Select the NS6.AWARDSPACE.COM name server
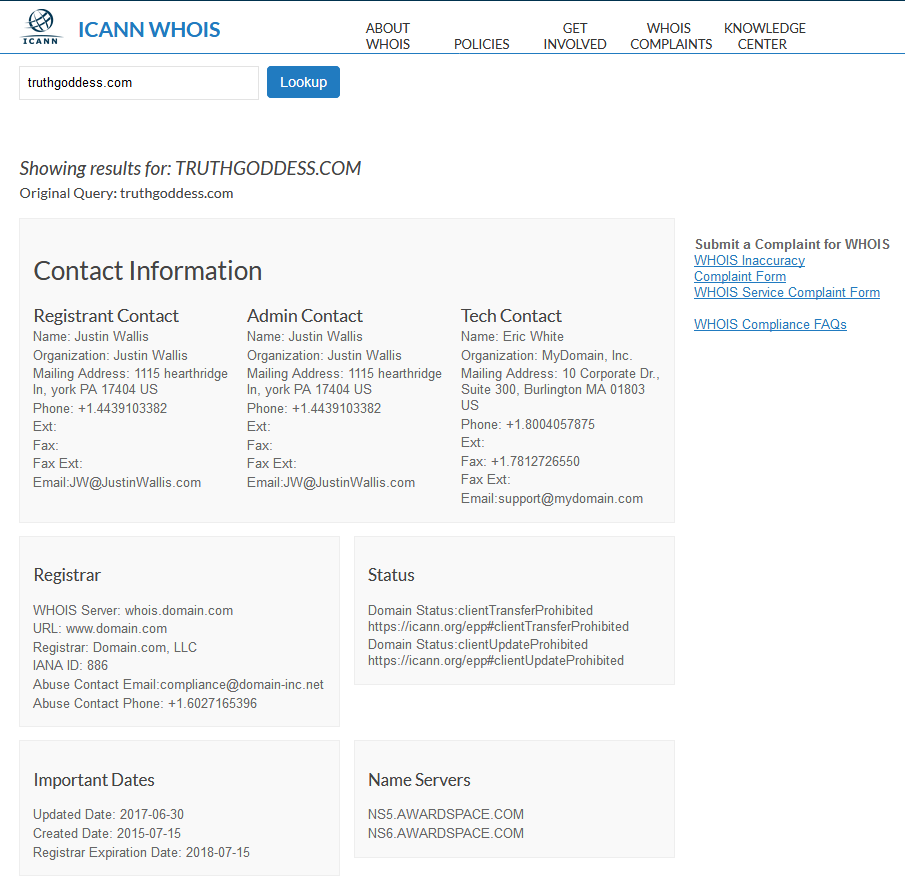The width and height of the screenshot is (905, 888). (x=446, y=834)
